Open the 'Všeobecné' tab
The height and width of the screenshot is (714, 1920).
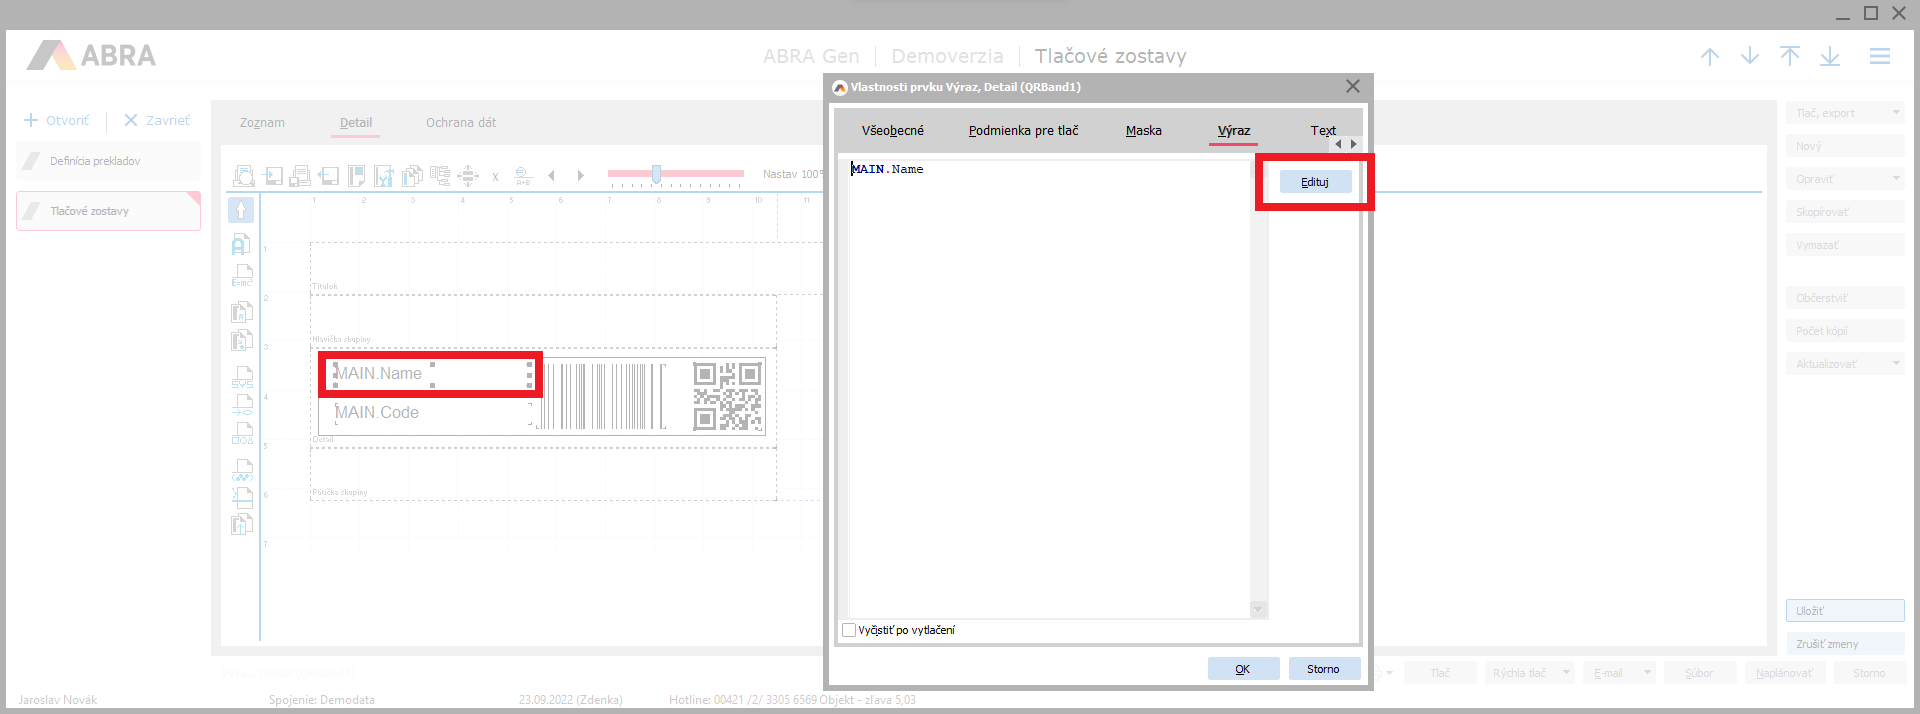pyautogui.click(x=892, y=131)
